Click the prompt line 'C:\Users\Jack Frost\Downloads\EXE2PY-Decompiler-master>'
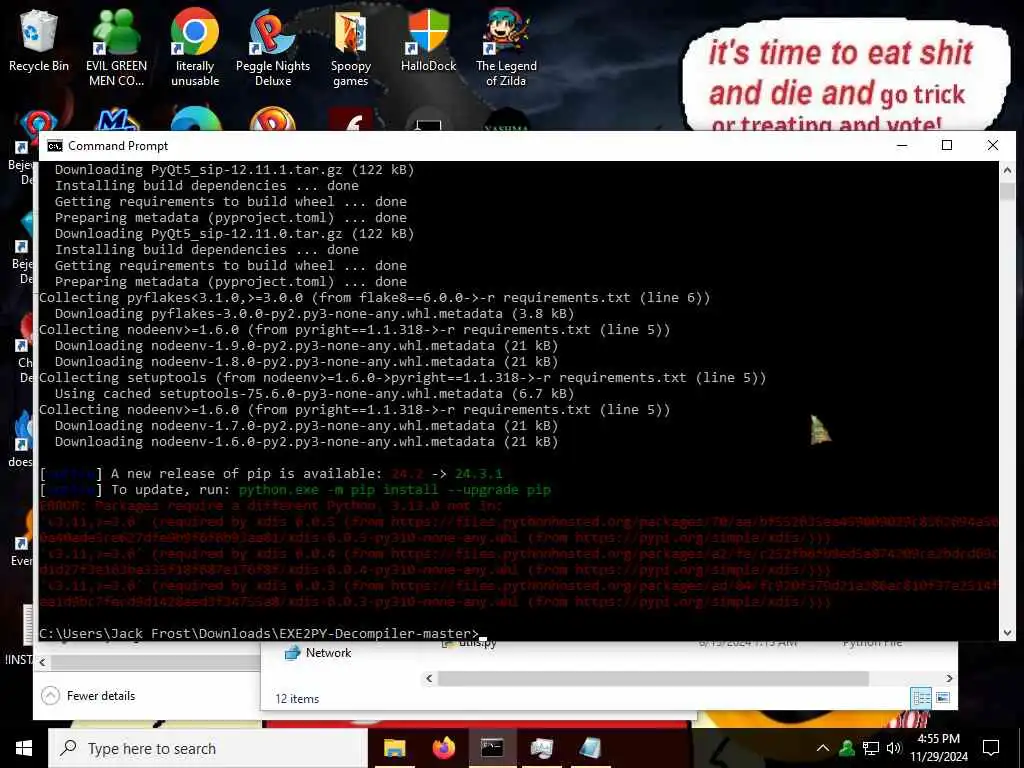The width and height of the screenshot is (1024, 768). (259, 633)
